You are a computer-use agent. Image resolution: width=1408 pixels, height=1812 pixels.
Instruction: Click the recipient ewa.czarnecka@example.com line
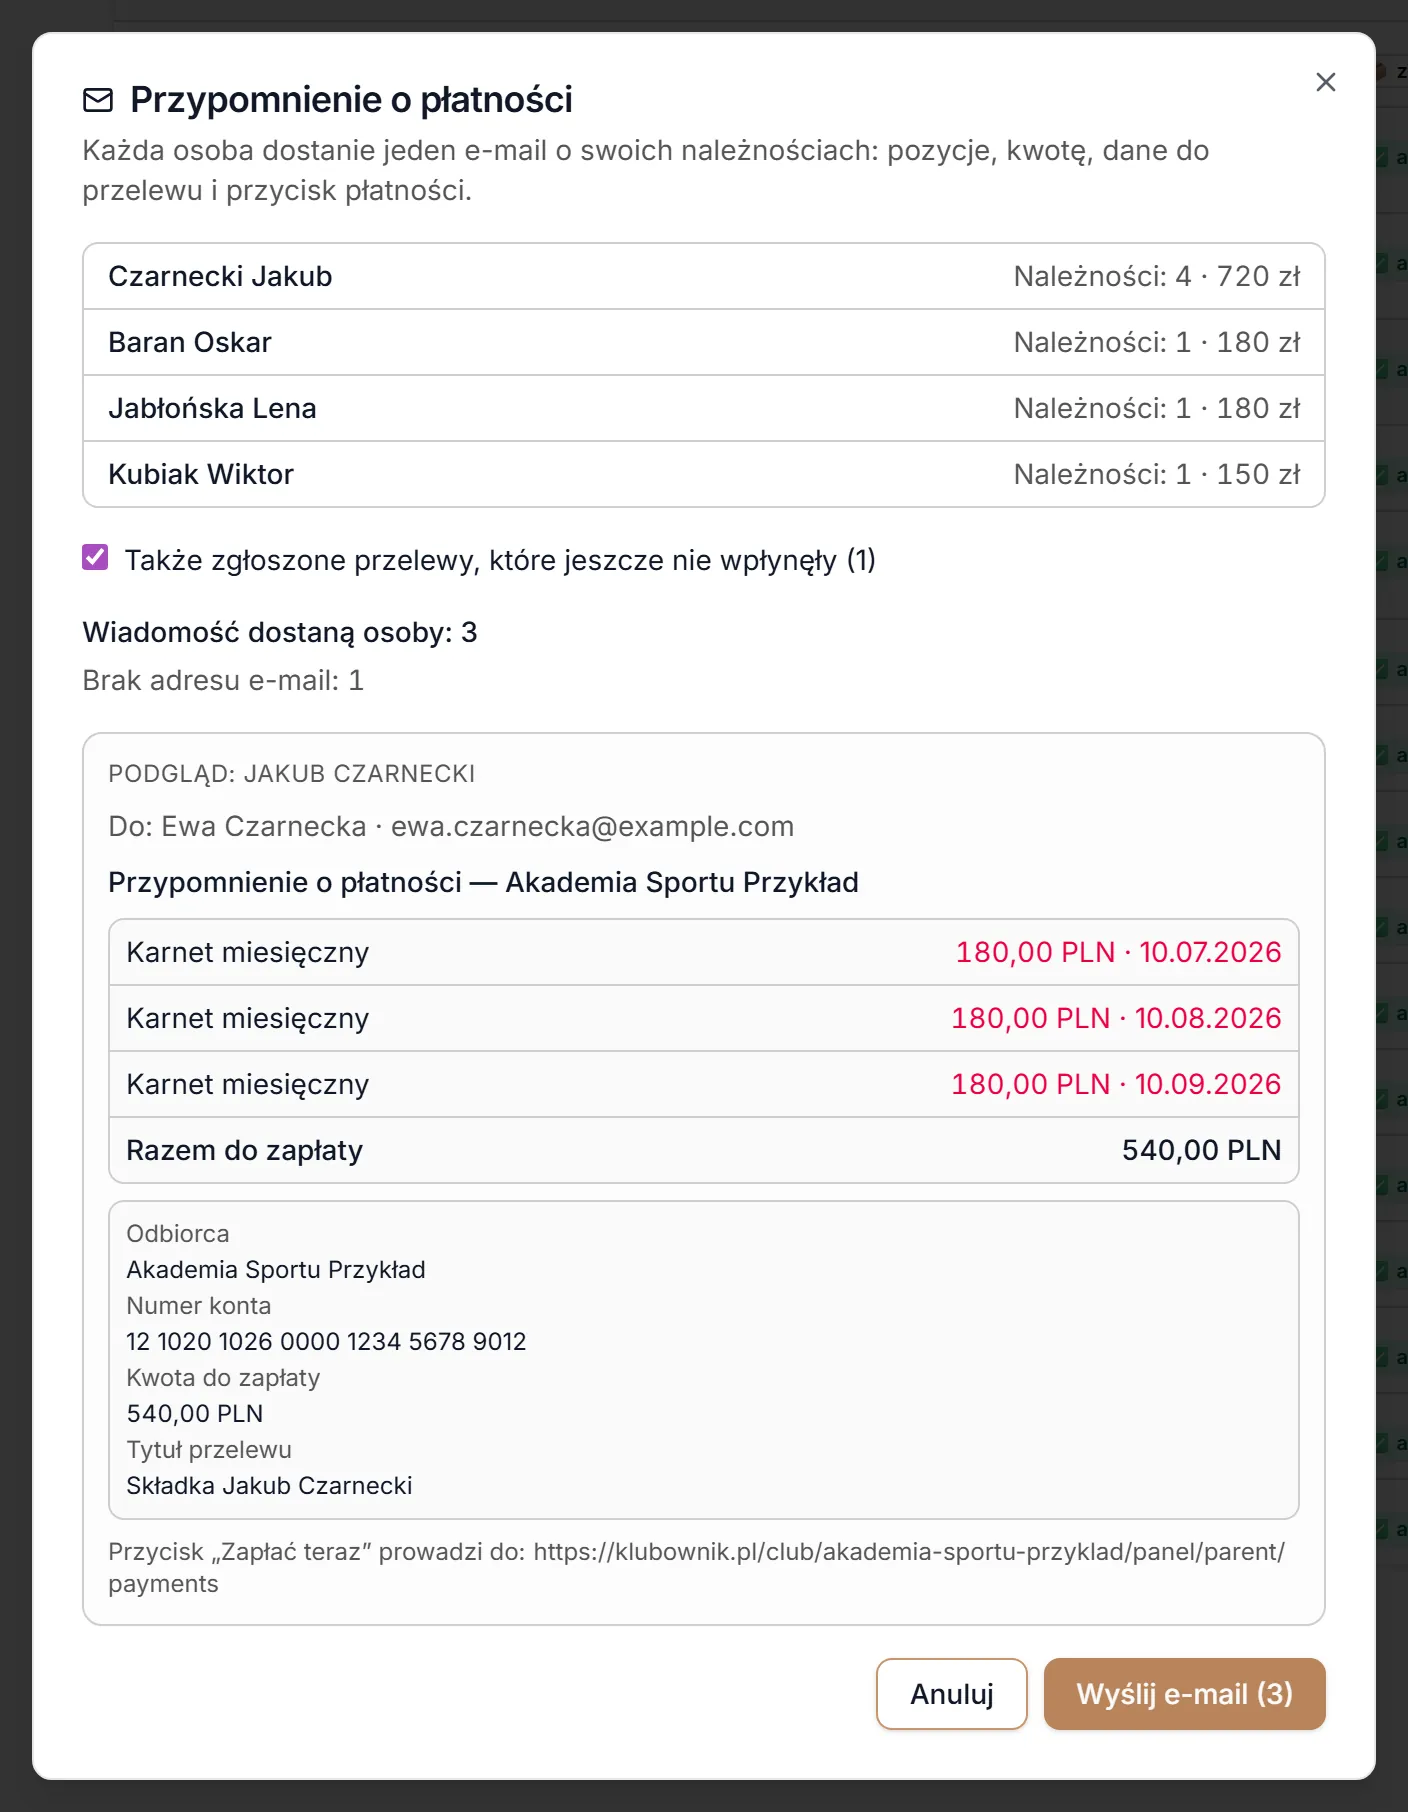pos(451,826)
